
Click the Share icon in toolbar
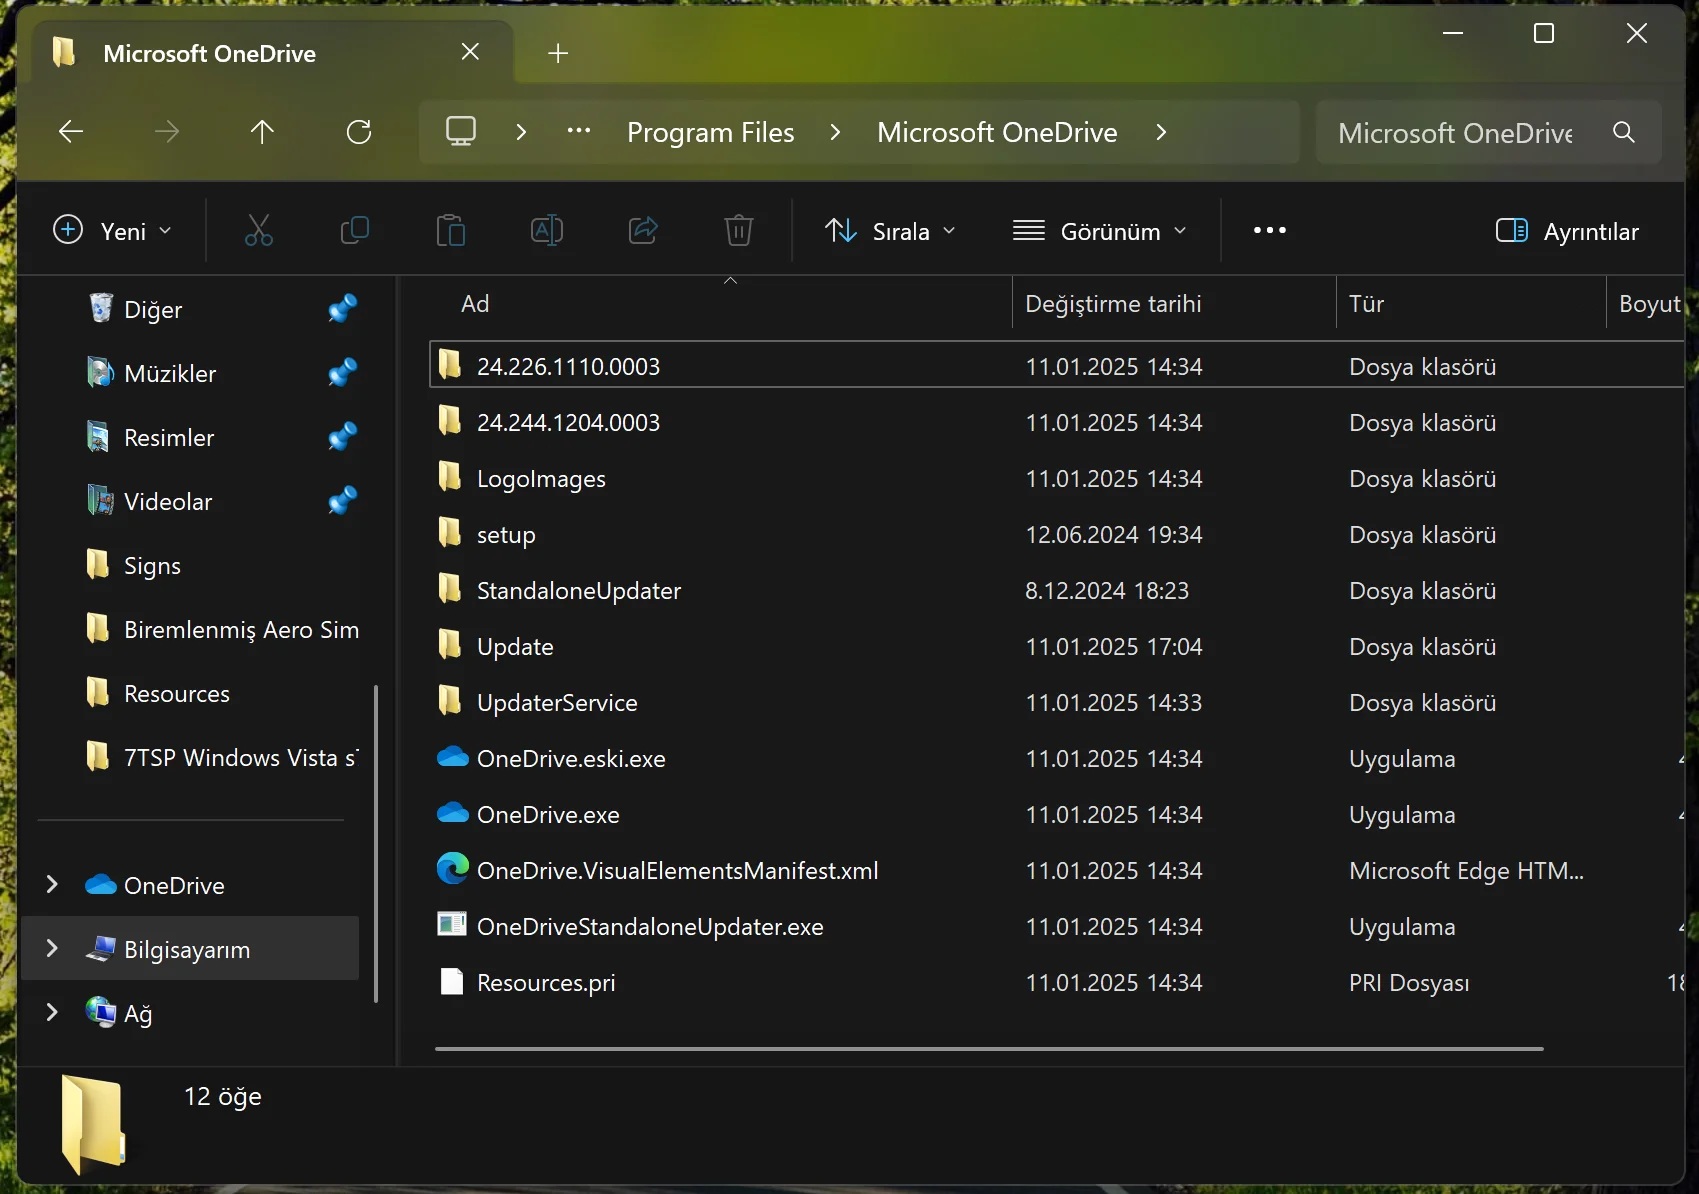[x=643, y=231]
